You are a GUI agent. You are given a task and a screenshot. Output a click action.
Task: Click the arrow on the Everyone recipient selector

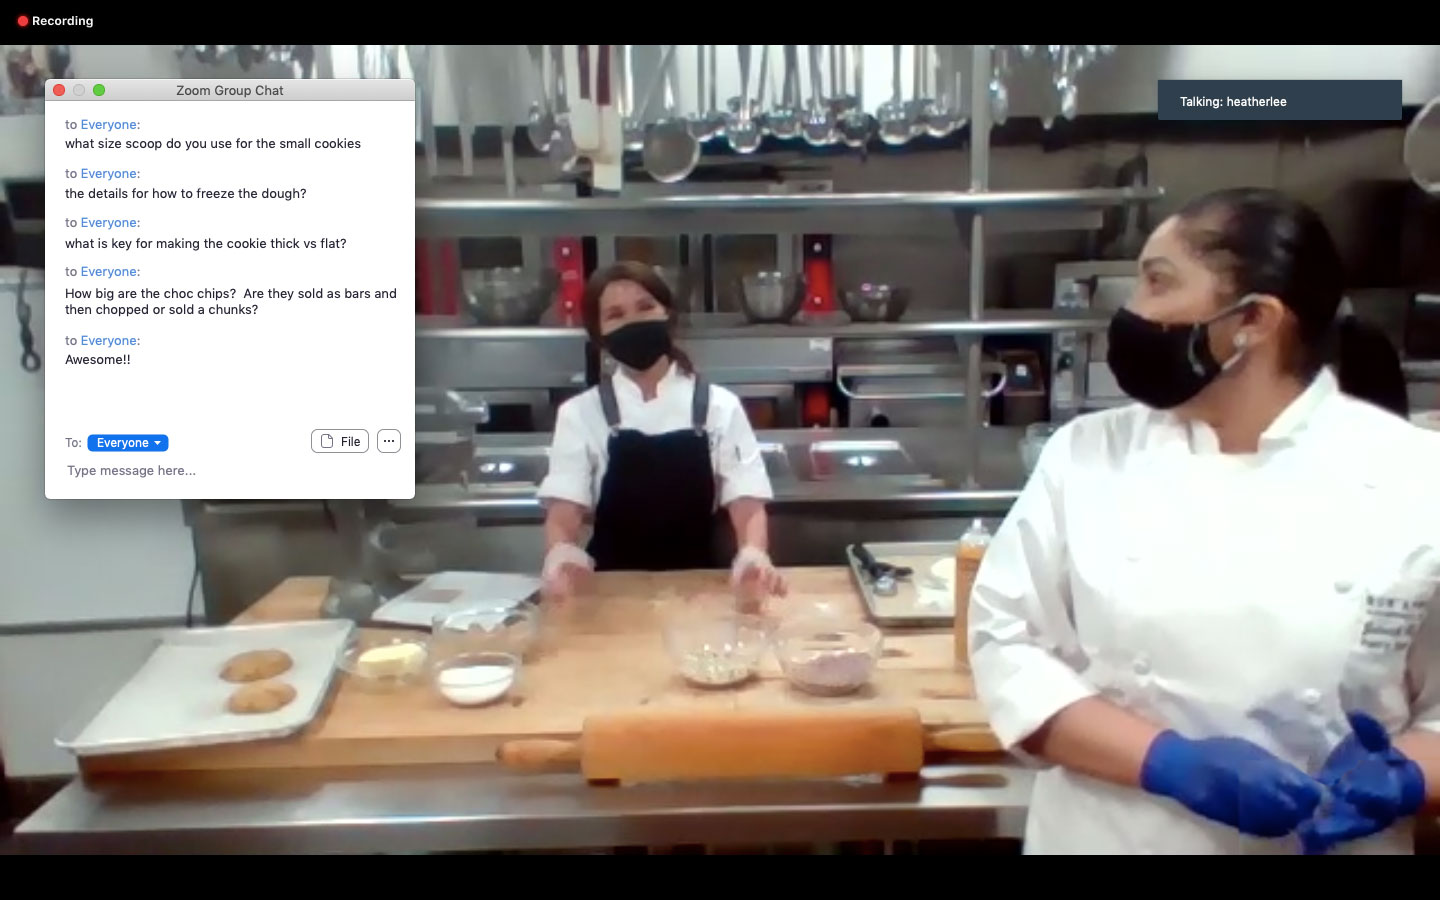click(158, 443)
